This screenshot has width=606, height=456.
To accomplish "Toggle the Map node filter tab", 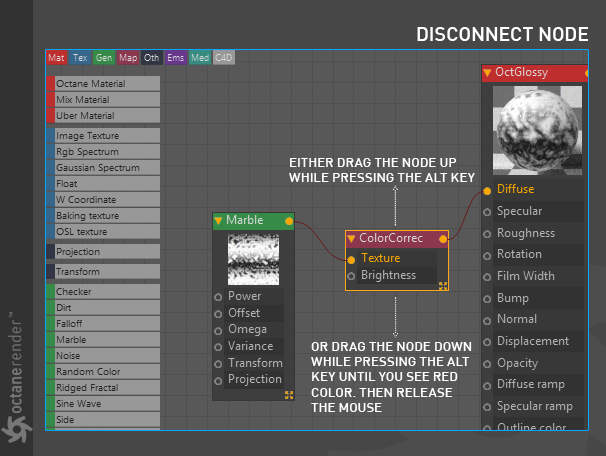I will coord(128,58).
